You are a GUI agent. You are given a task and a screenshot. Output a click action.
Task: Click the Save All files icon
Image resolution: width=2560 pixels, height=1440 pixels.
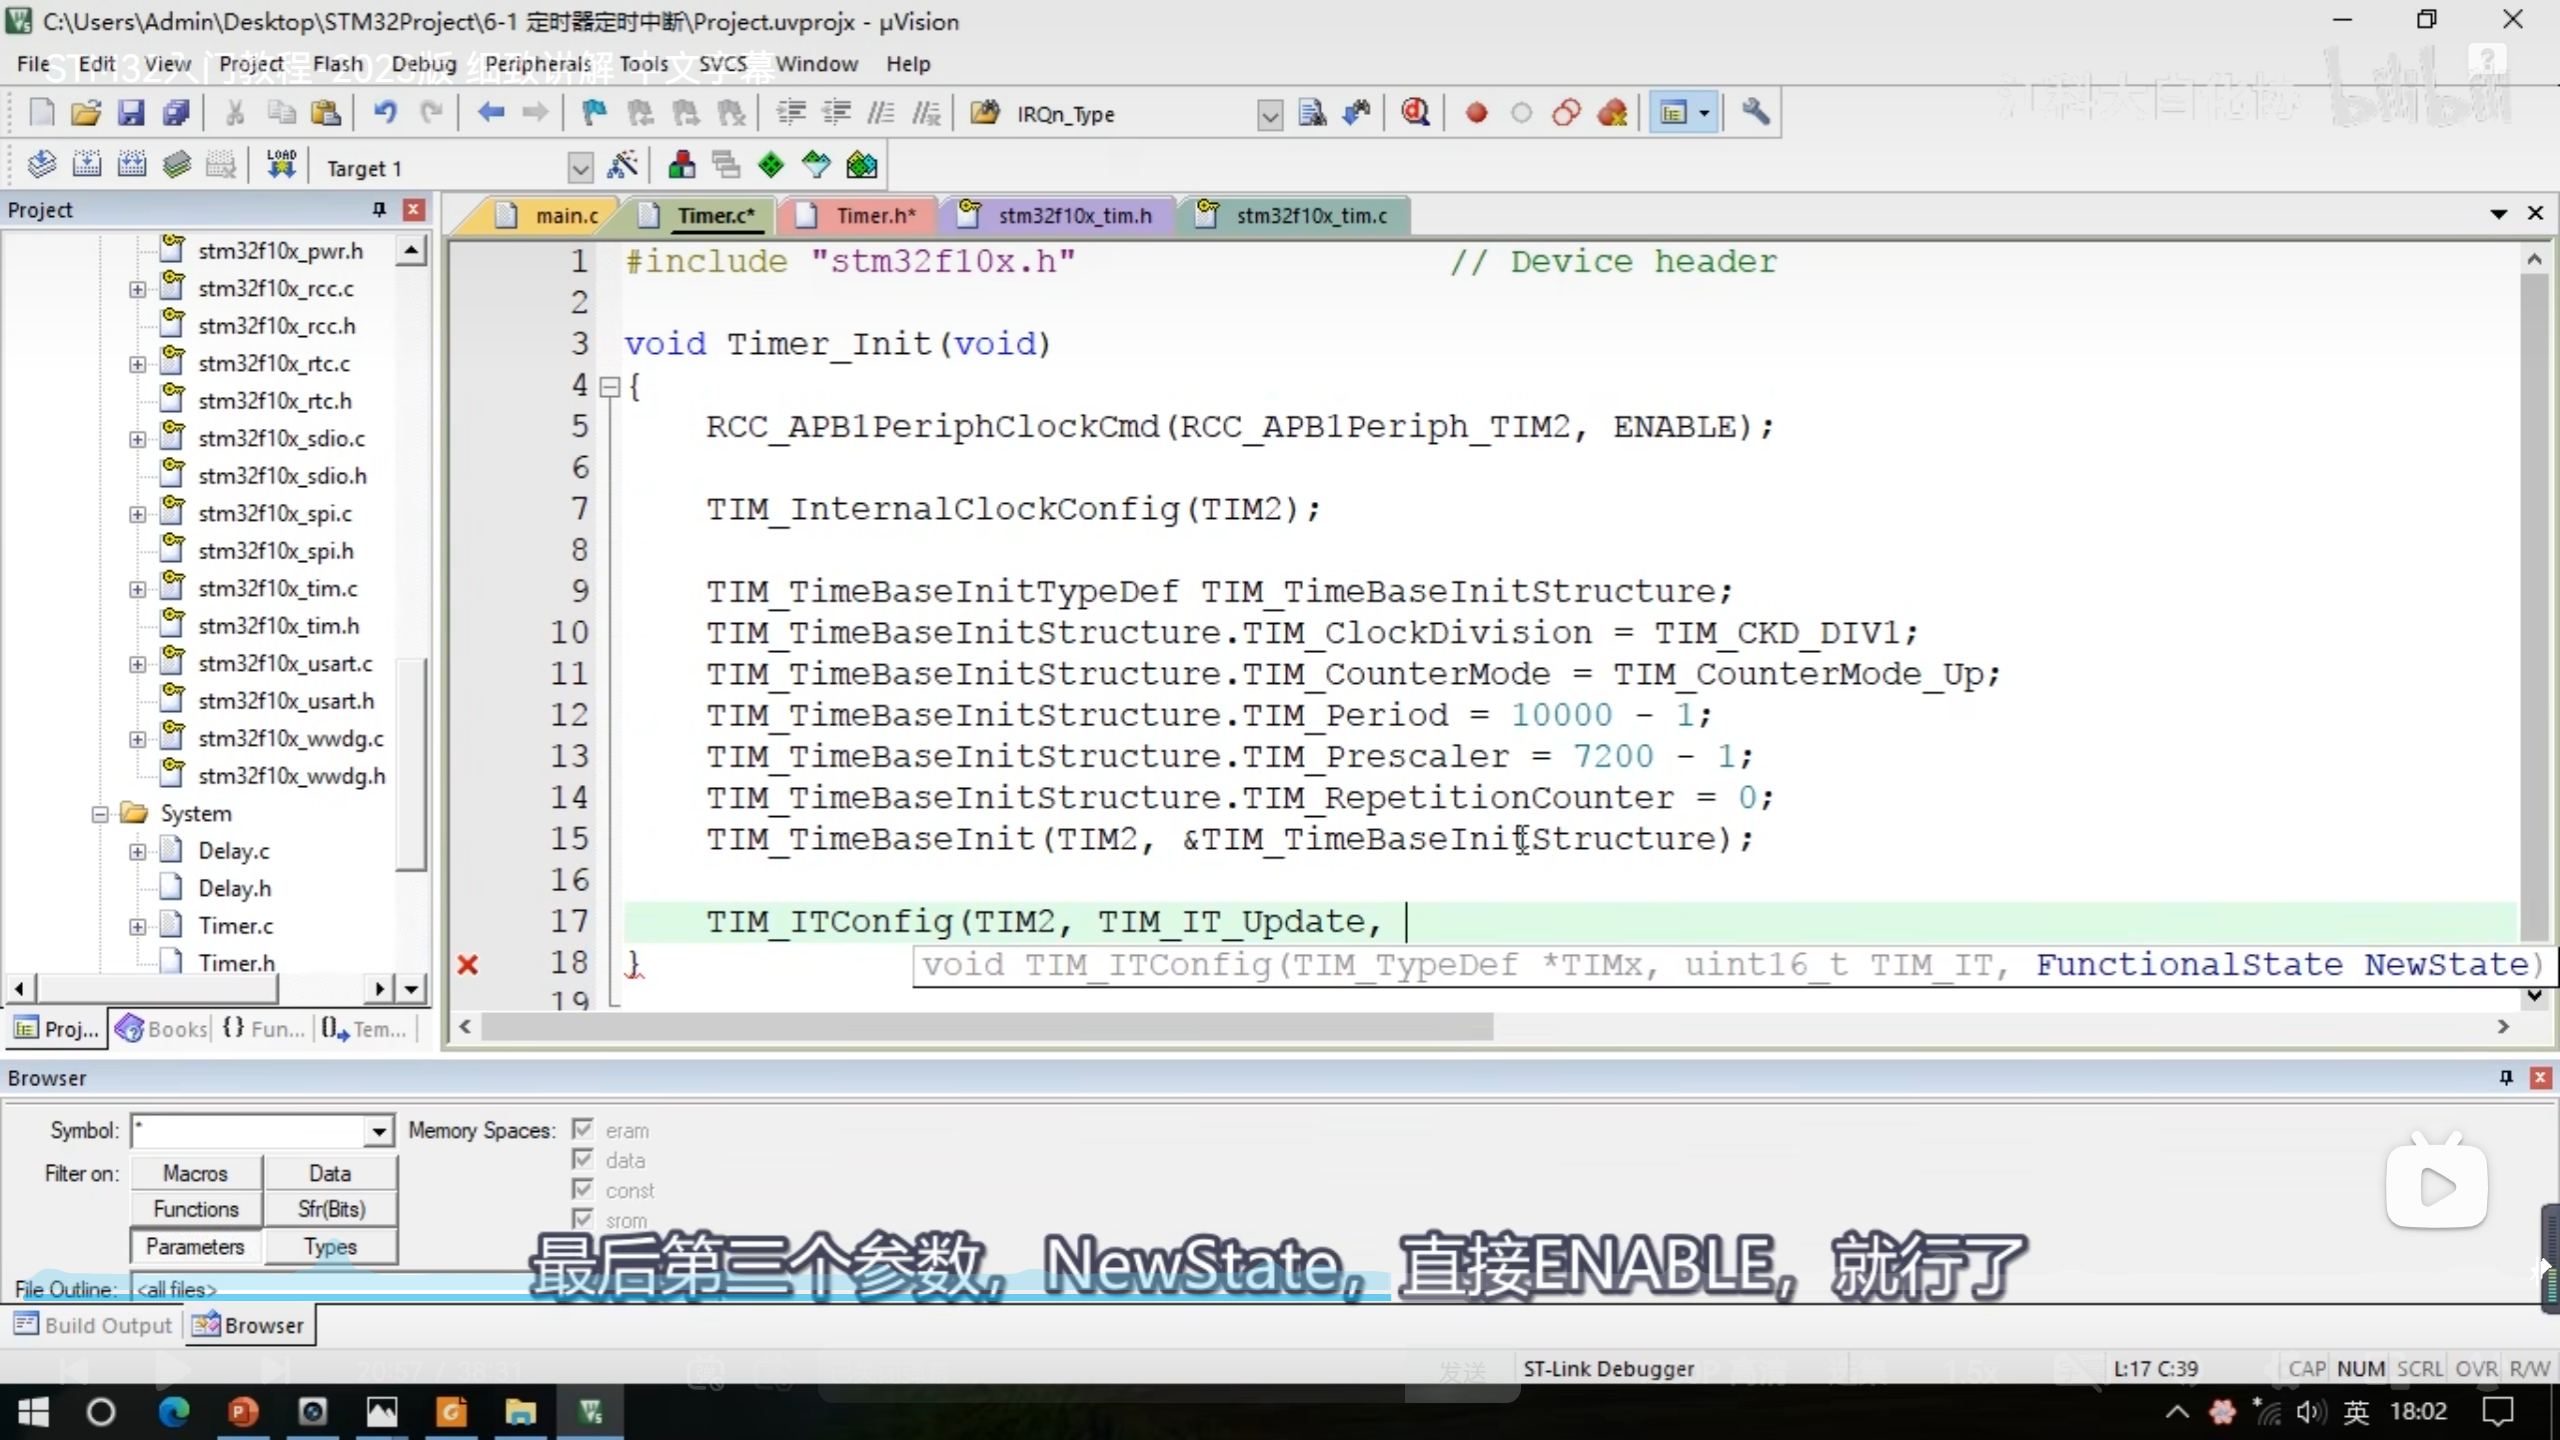click(x=176, y=113)
